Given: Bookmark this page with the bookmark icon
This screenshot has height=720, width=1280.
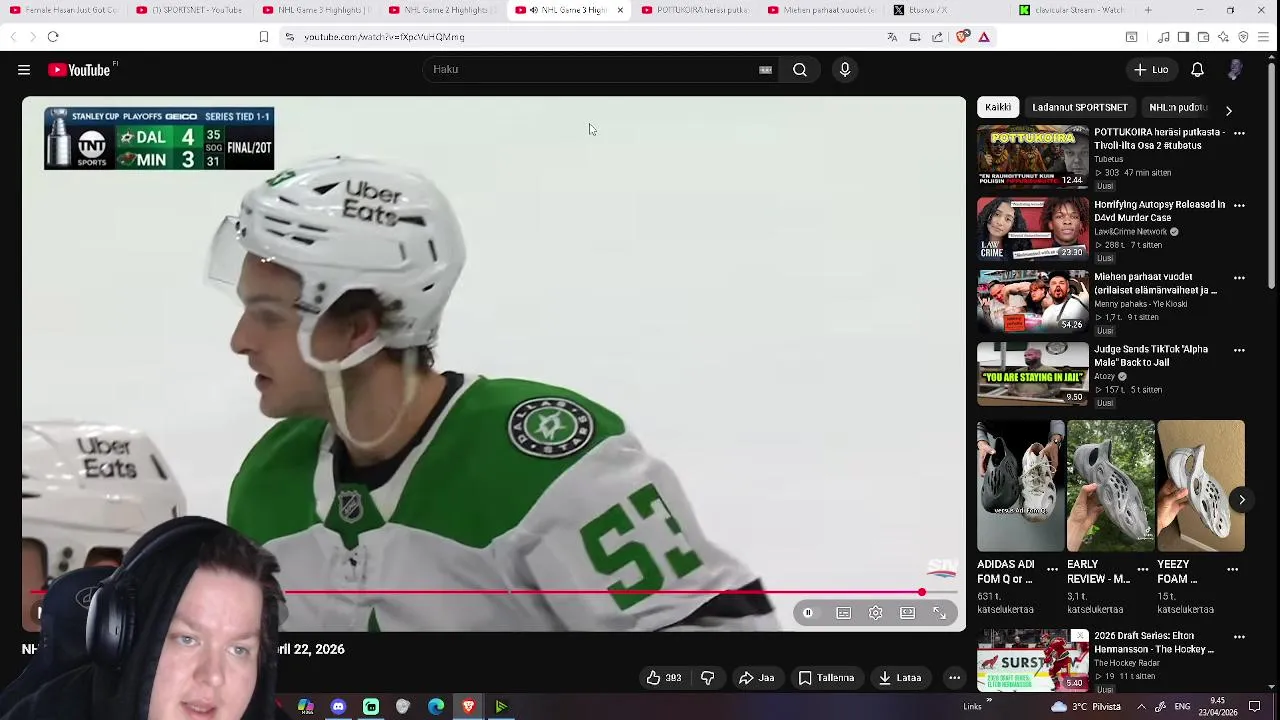Looking at the screenshot, I should tap(264, 37).
